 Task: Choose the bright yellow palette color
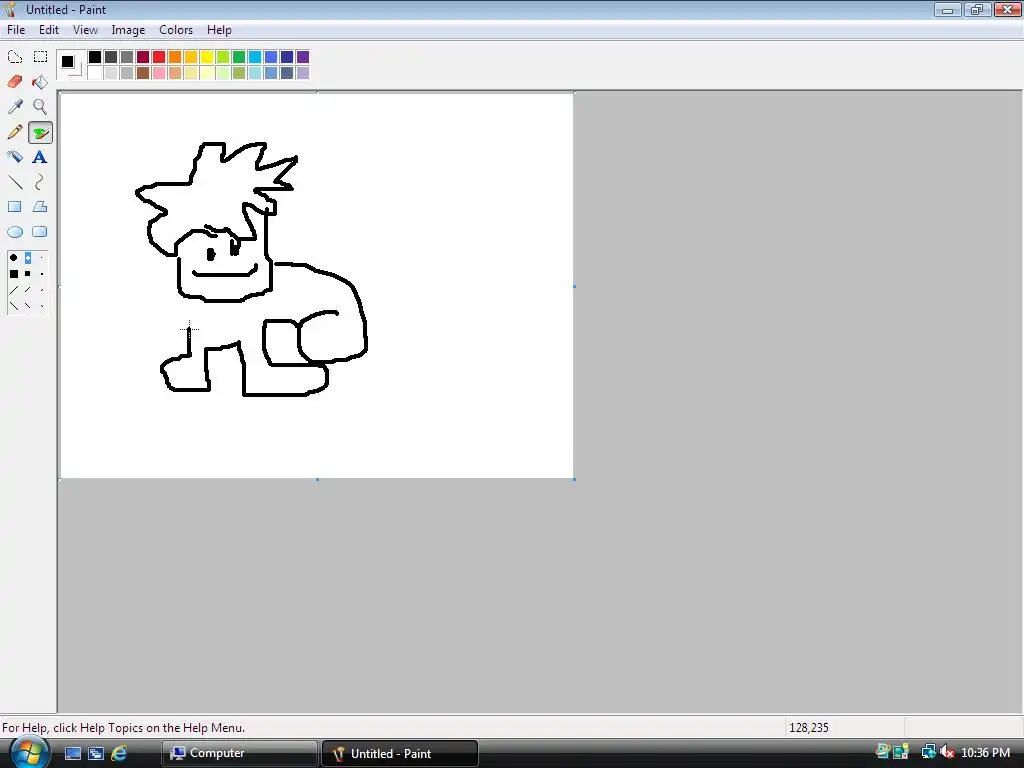(207, 57)
